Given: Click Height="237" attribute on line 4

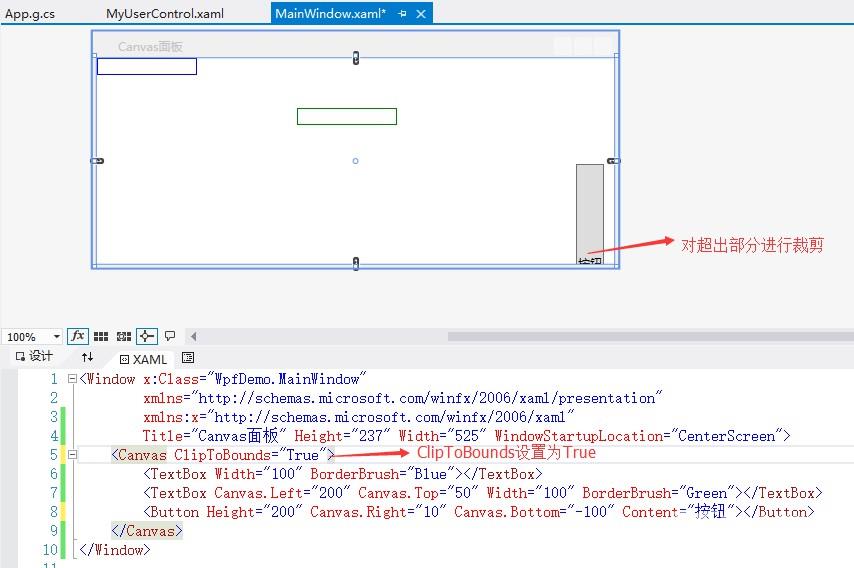Looking at the screenshot, I should click(342, 436).
